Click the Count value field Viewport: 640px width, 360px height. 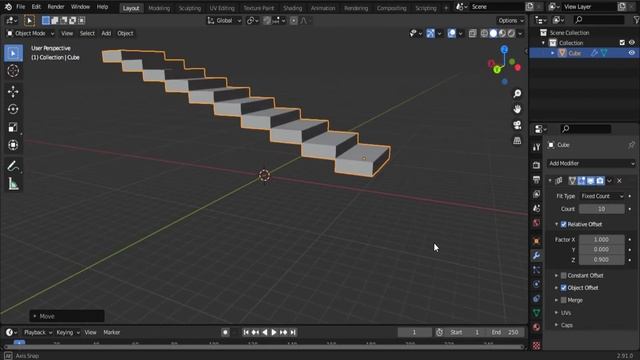click(602, 209)
